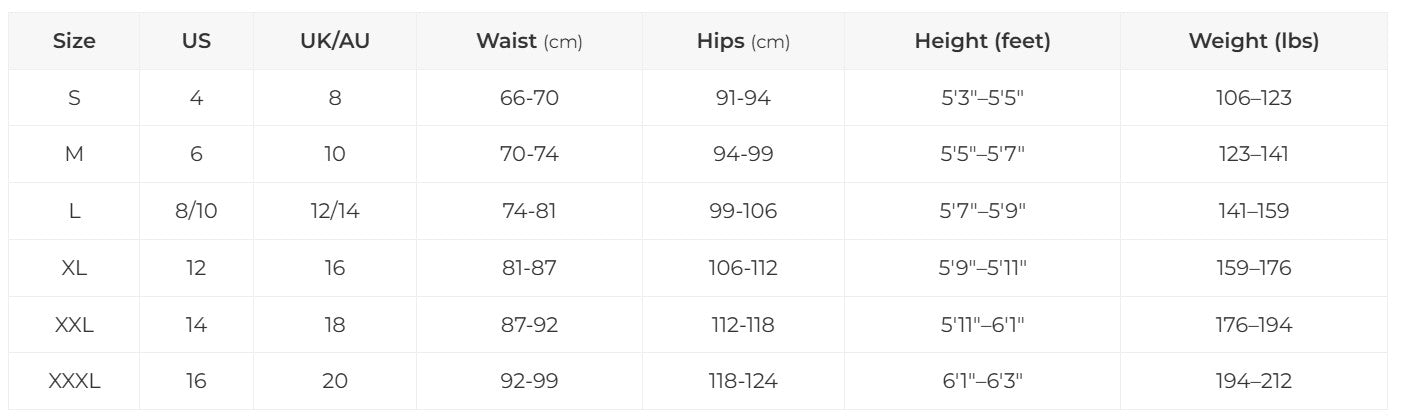Select the 8/10 US size cell
This screenshot has width=1410, height=420.
point(196,211)
